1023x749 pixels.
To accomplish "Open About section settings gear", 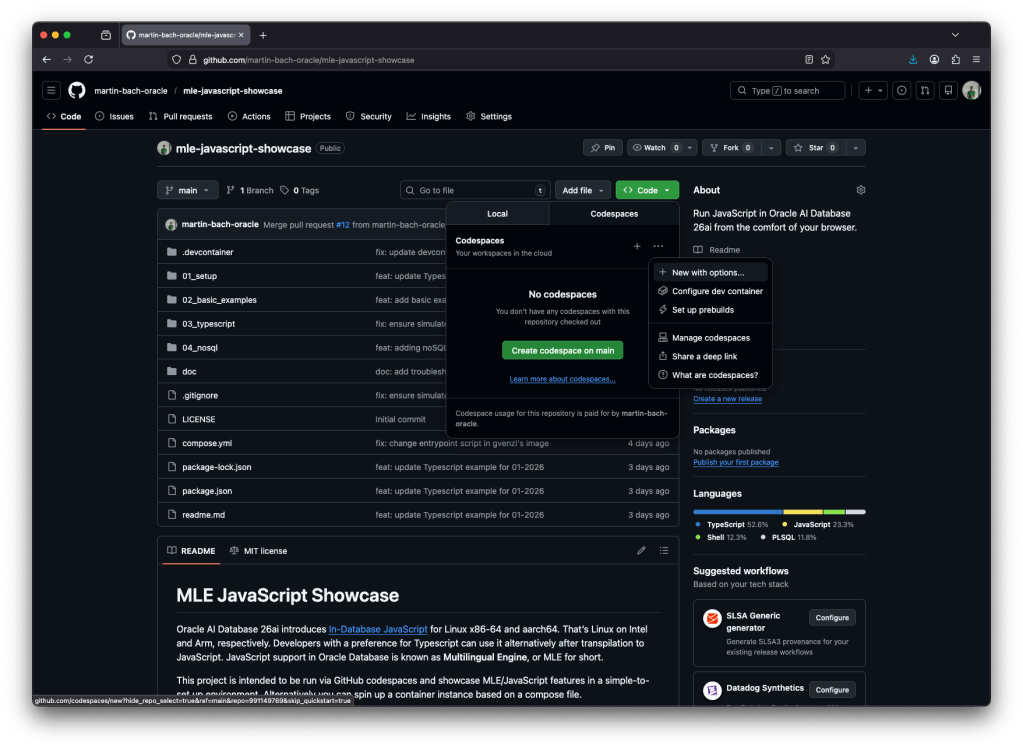I will [x=860, y=190].
